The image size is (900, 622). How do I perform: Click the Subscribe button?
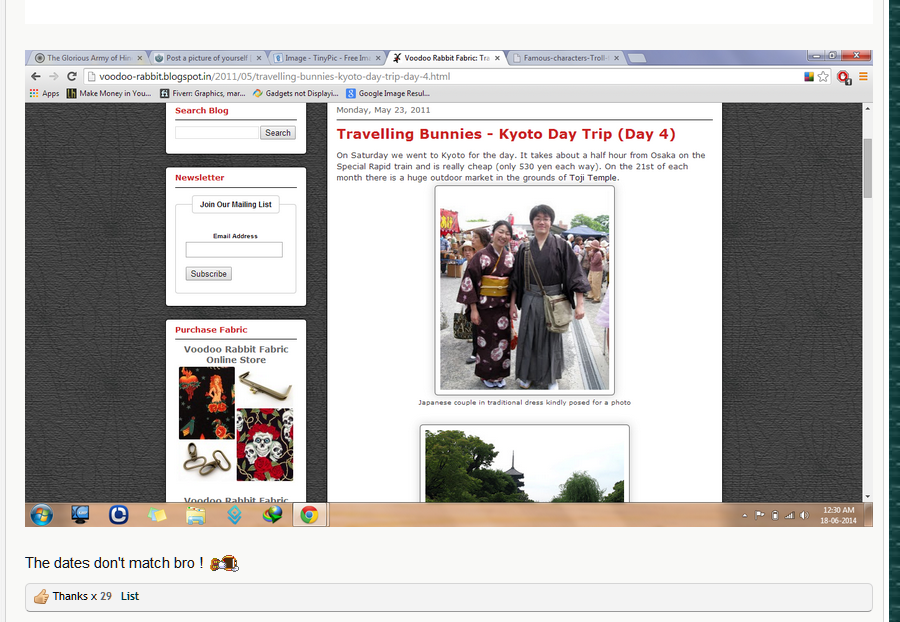coord(208,274)
